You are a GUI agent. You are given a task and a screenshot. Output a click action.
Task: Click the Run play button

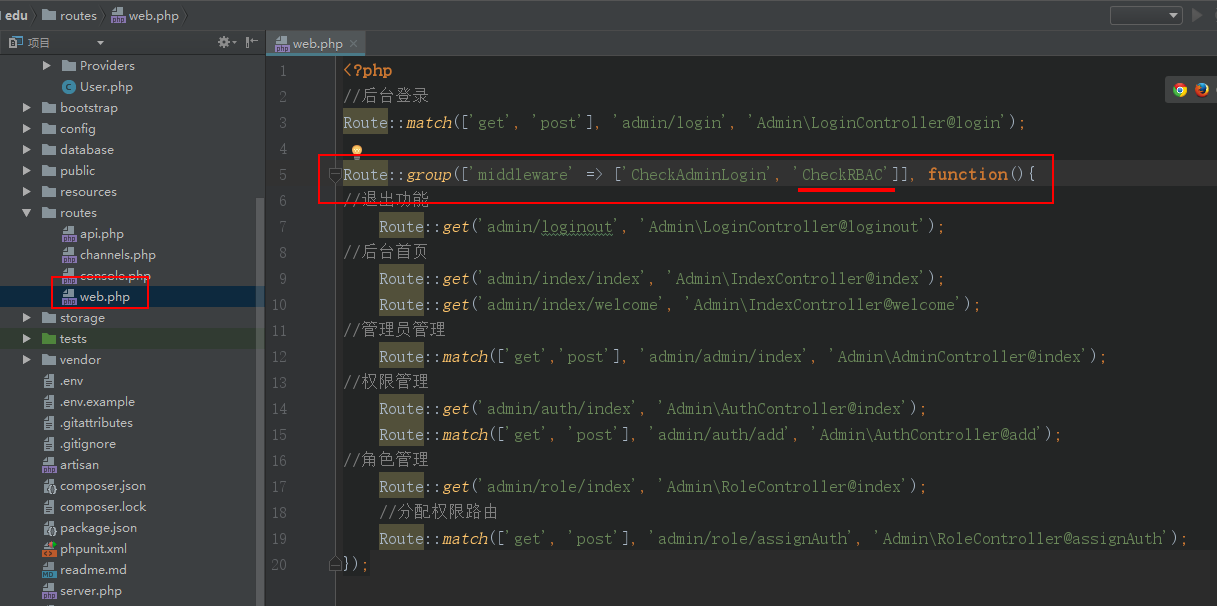pos(1197,15)
